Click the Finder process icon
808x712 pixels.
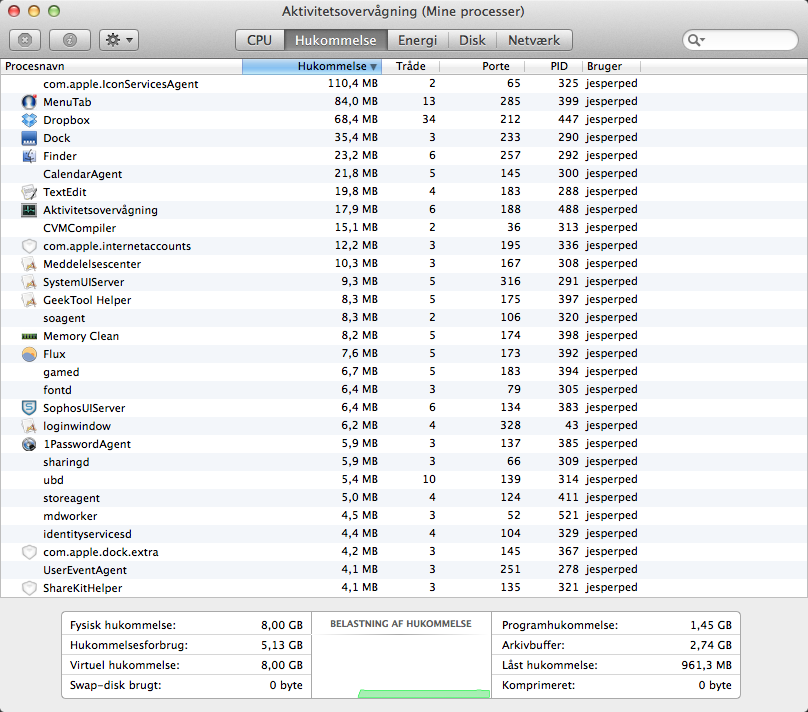[29, 156]
